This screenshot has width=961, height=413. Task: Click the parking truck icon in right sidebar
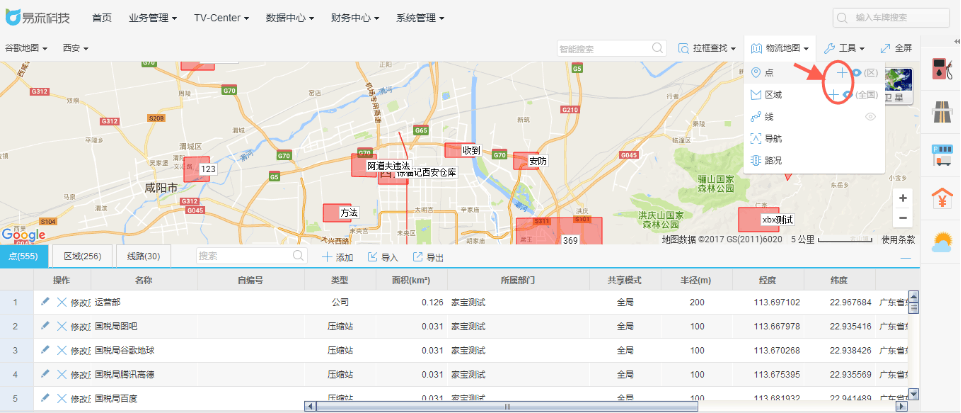coord(942,155)
